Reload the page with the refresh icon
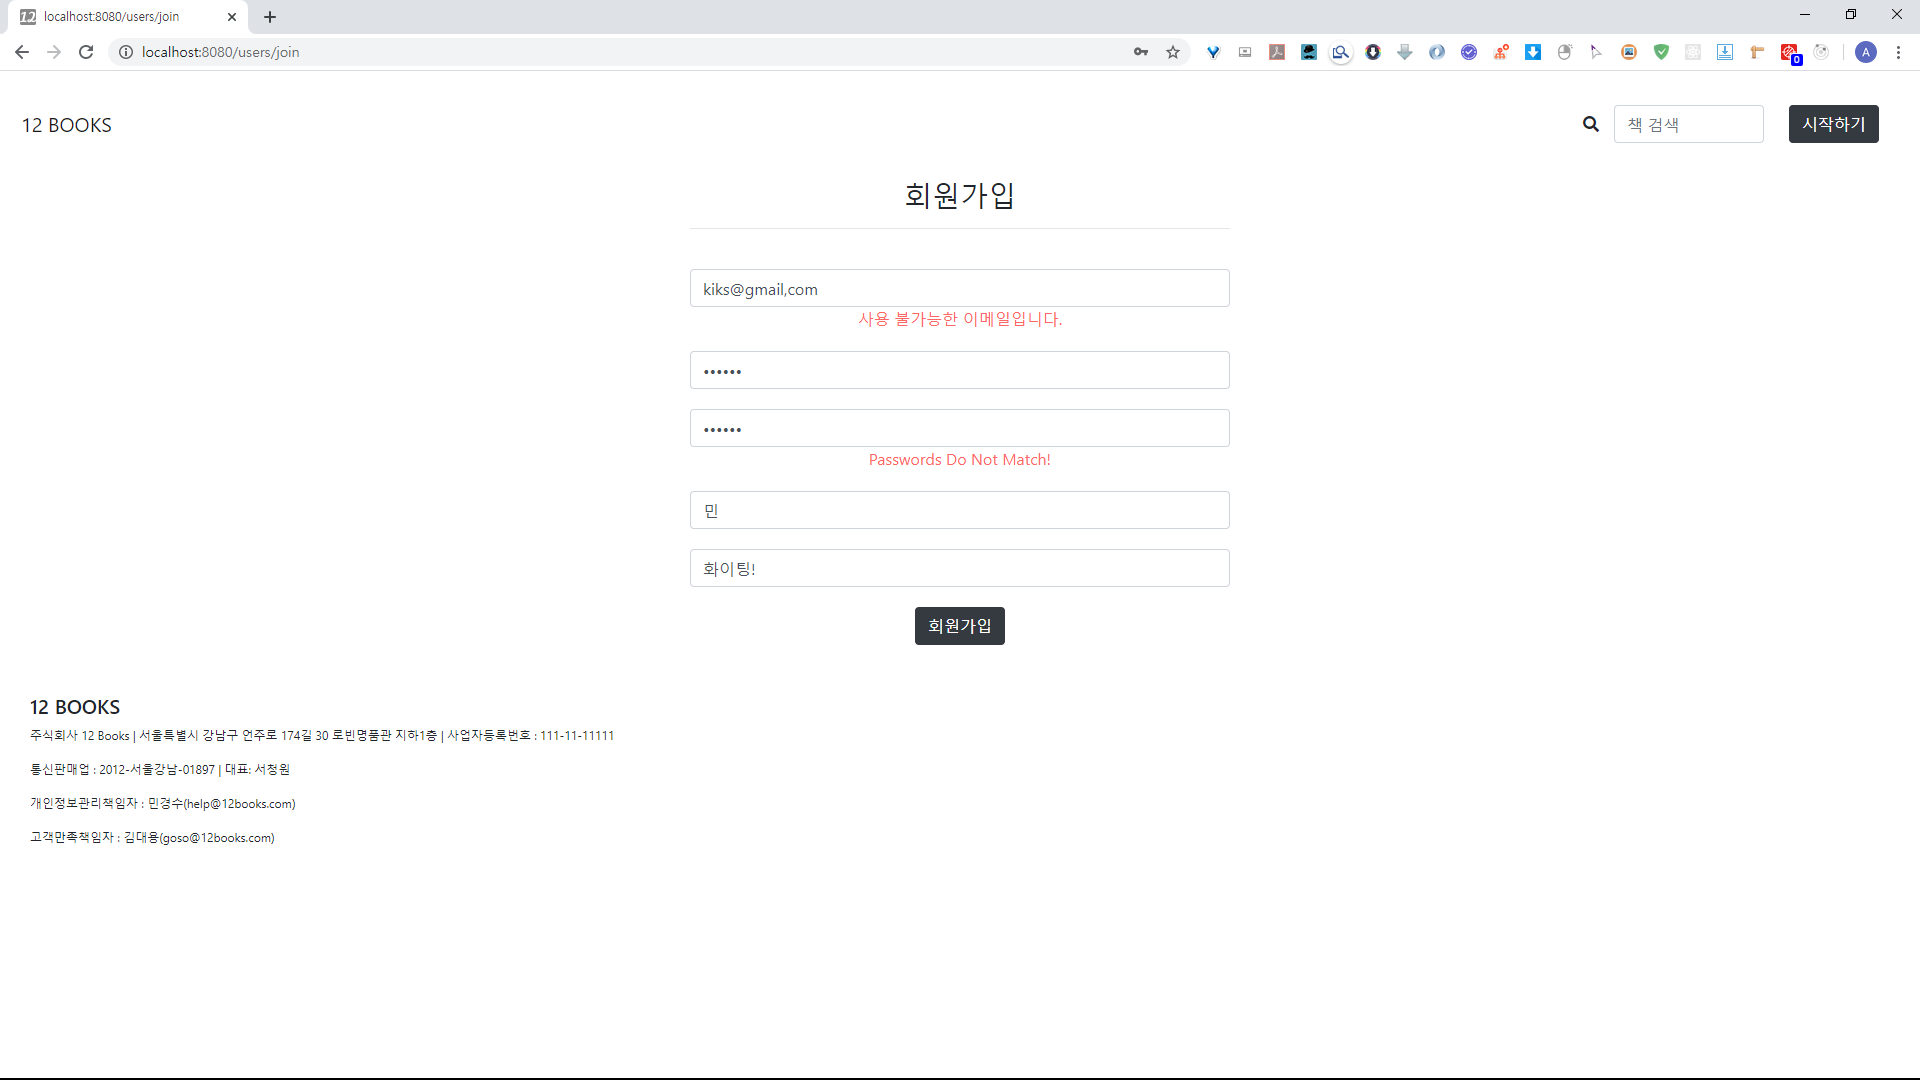1920x1080 pixels. point(86,52)
